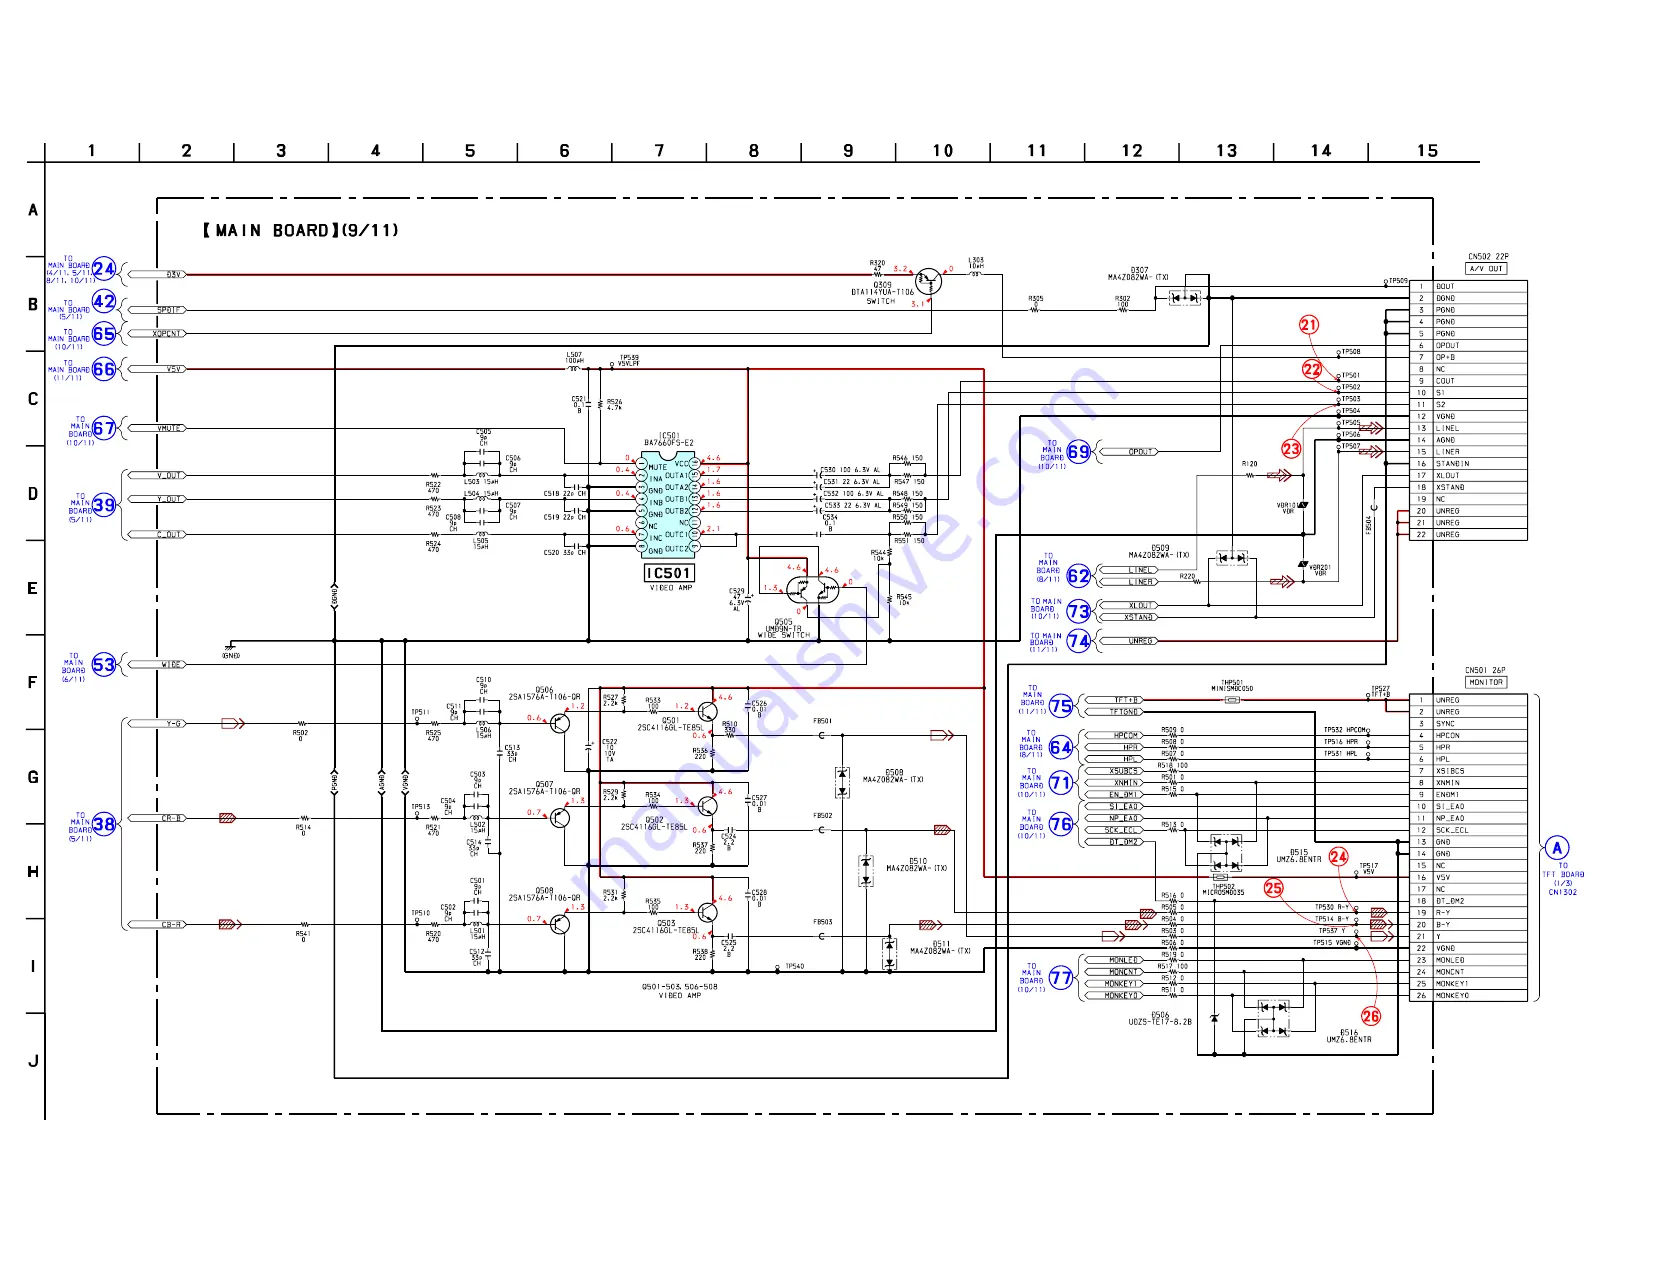The width and height of the screenshot is (1679, 1262).
Task: Click the DT_DM2 pin row in CN501
Action: pos(1468,901)
